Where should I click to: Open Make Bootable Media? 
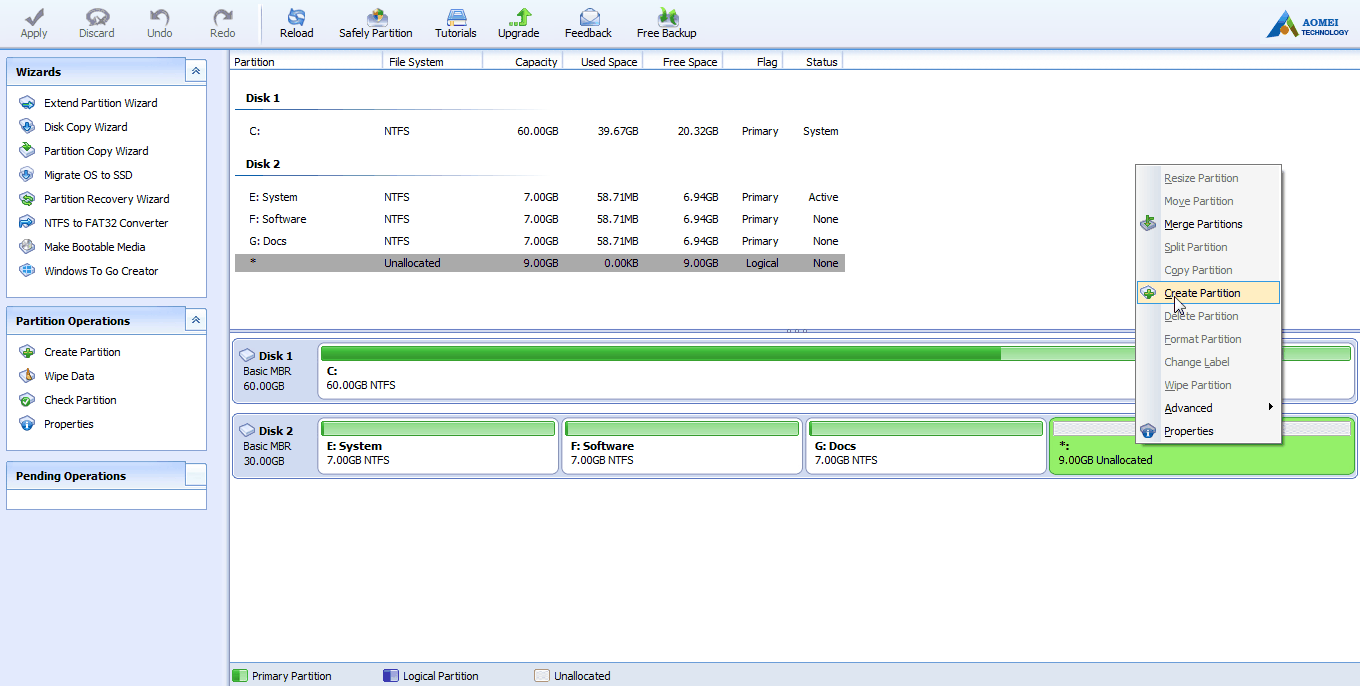tap(83, 247)
